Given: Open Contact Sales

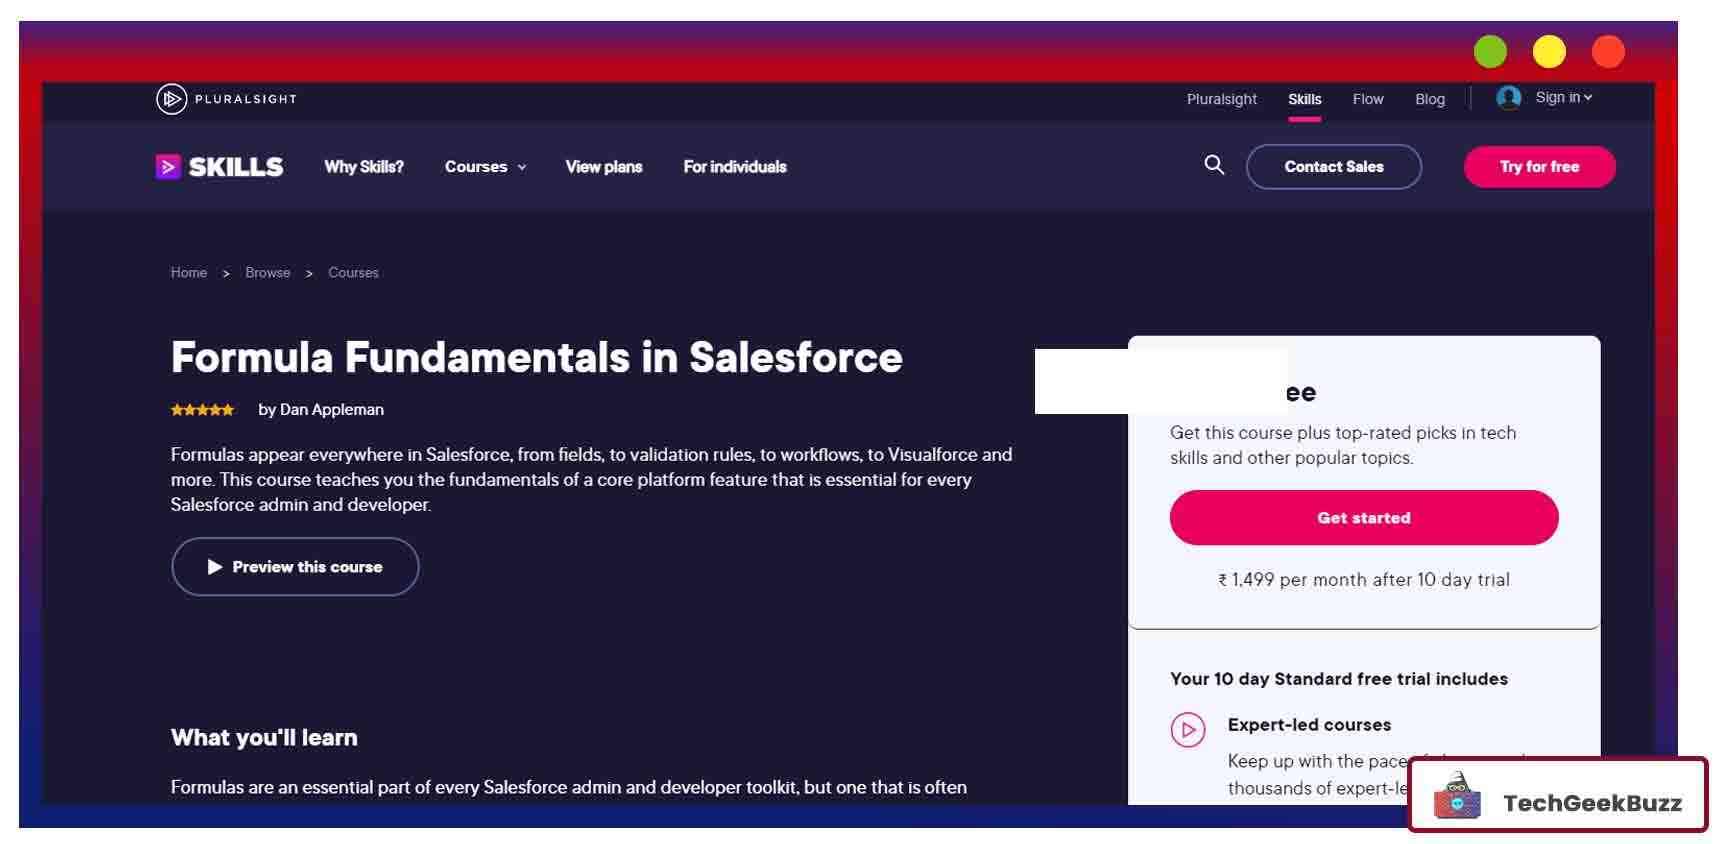Looking at the screenshot, I should (x=1334, y=166).
